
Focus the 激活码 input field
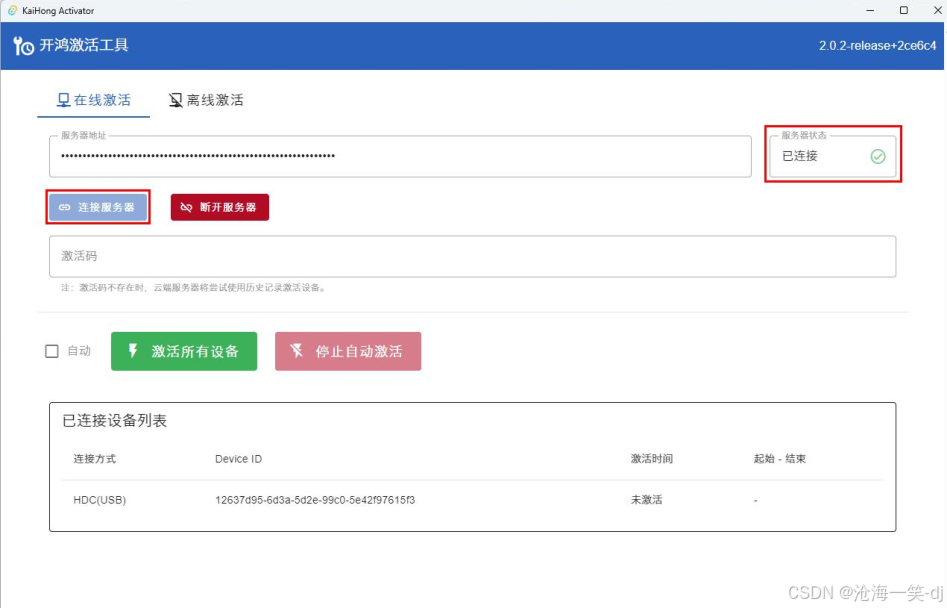[472, 256]
